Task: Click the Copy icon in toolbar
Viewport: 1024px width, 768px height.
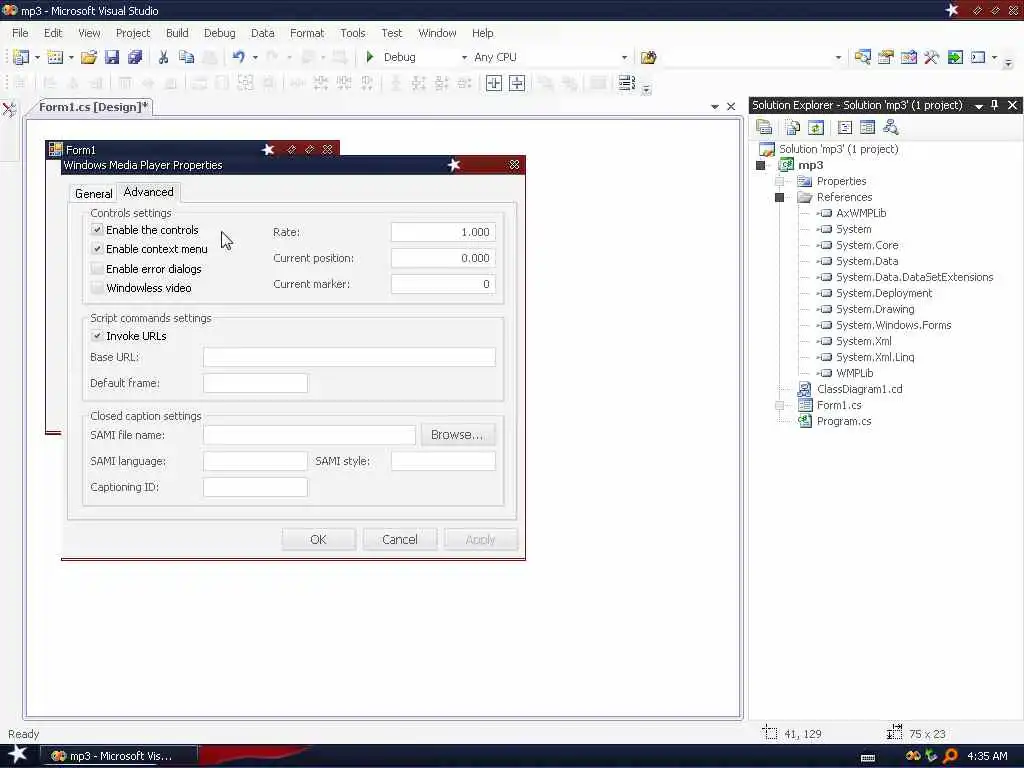Action: click(x=187, y=57)
